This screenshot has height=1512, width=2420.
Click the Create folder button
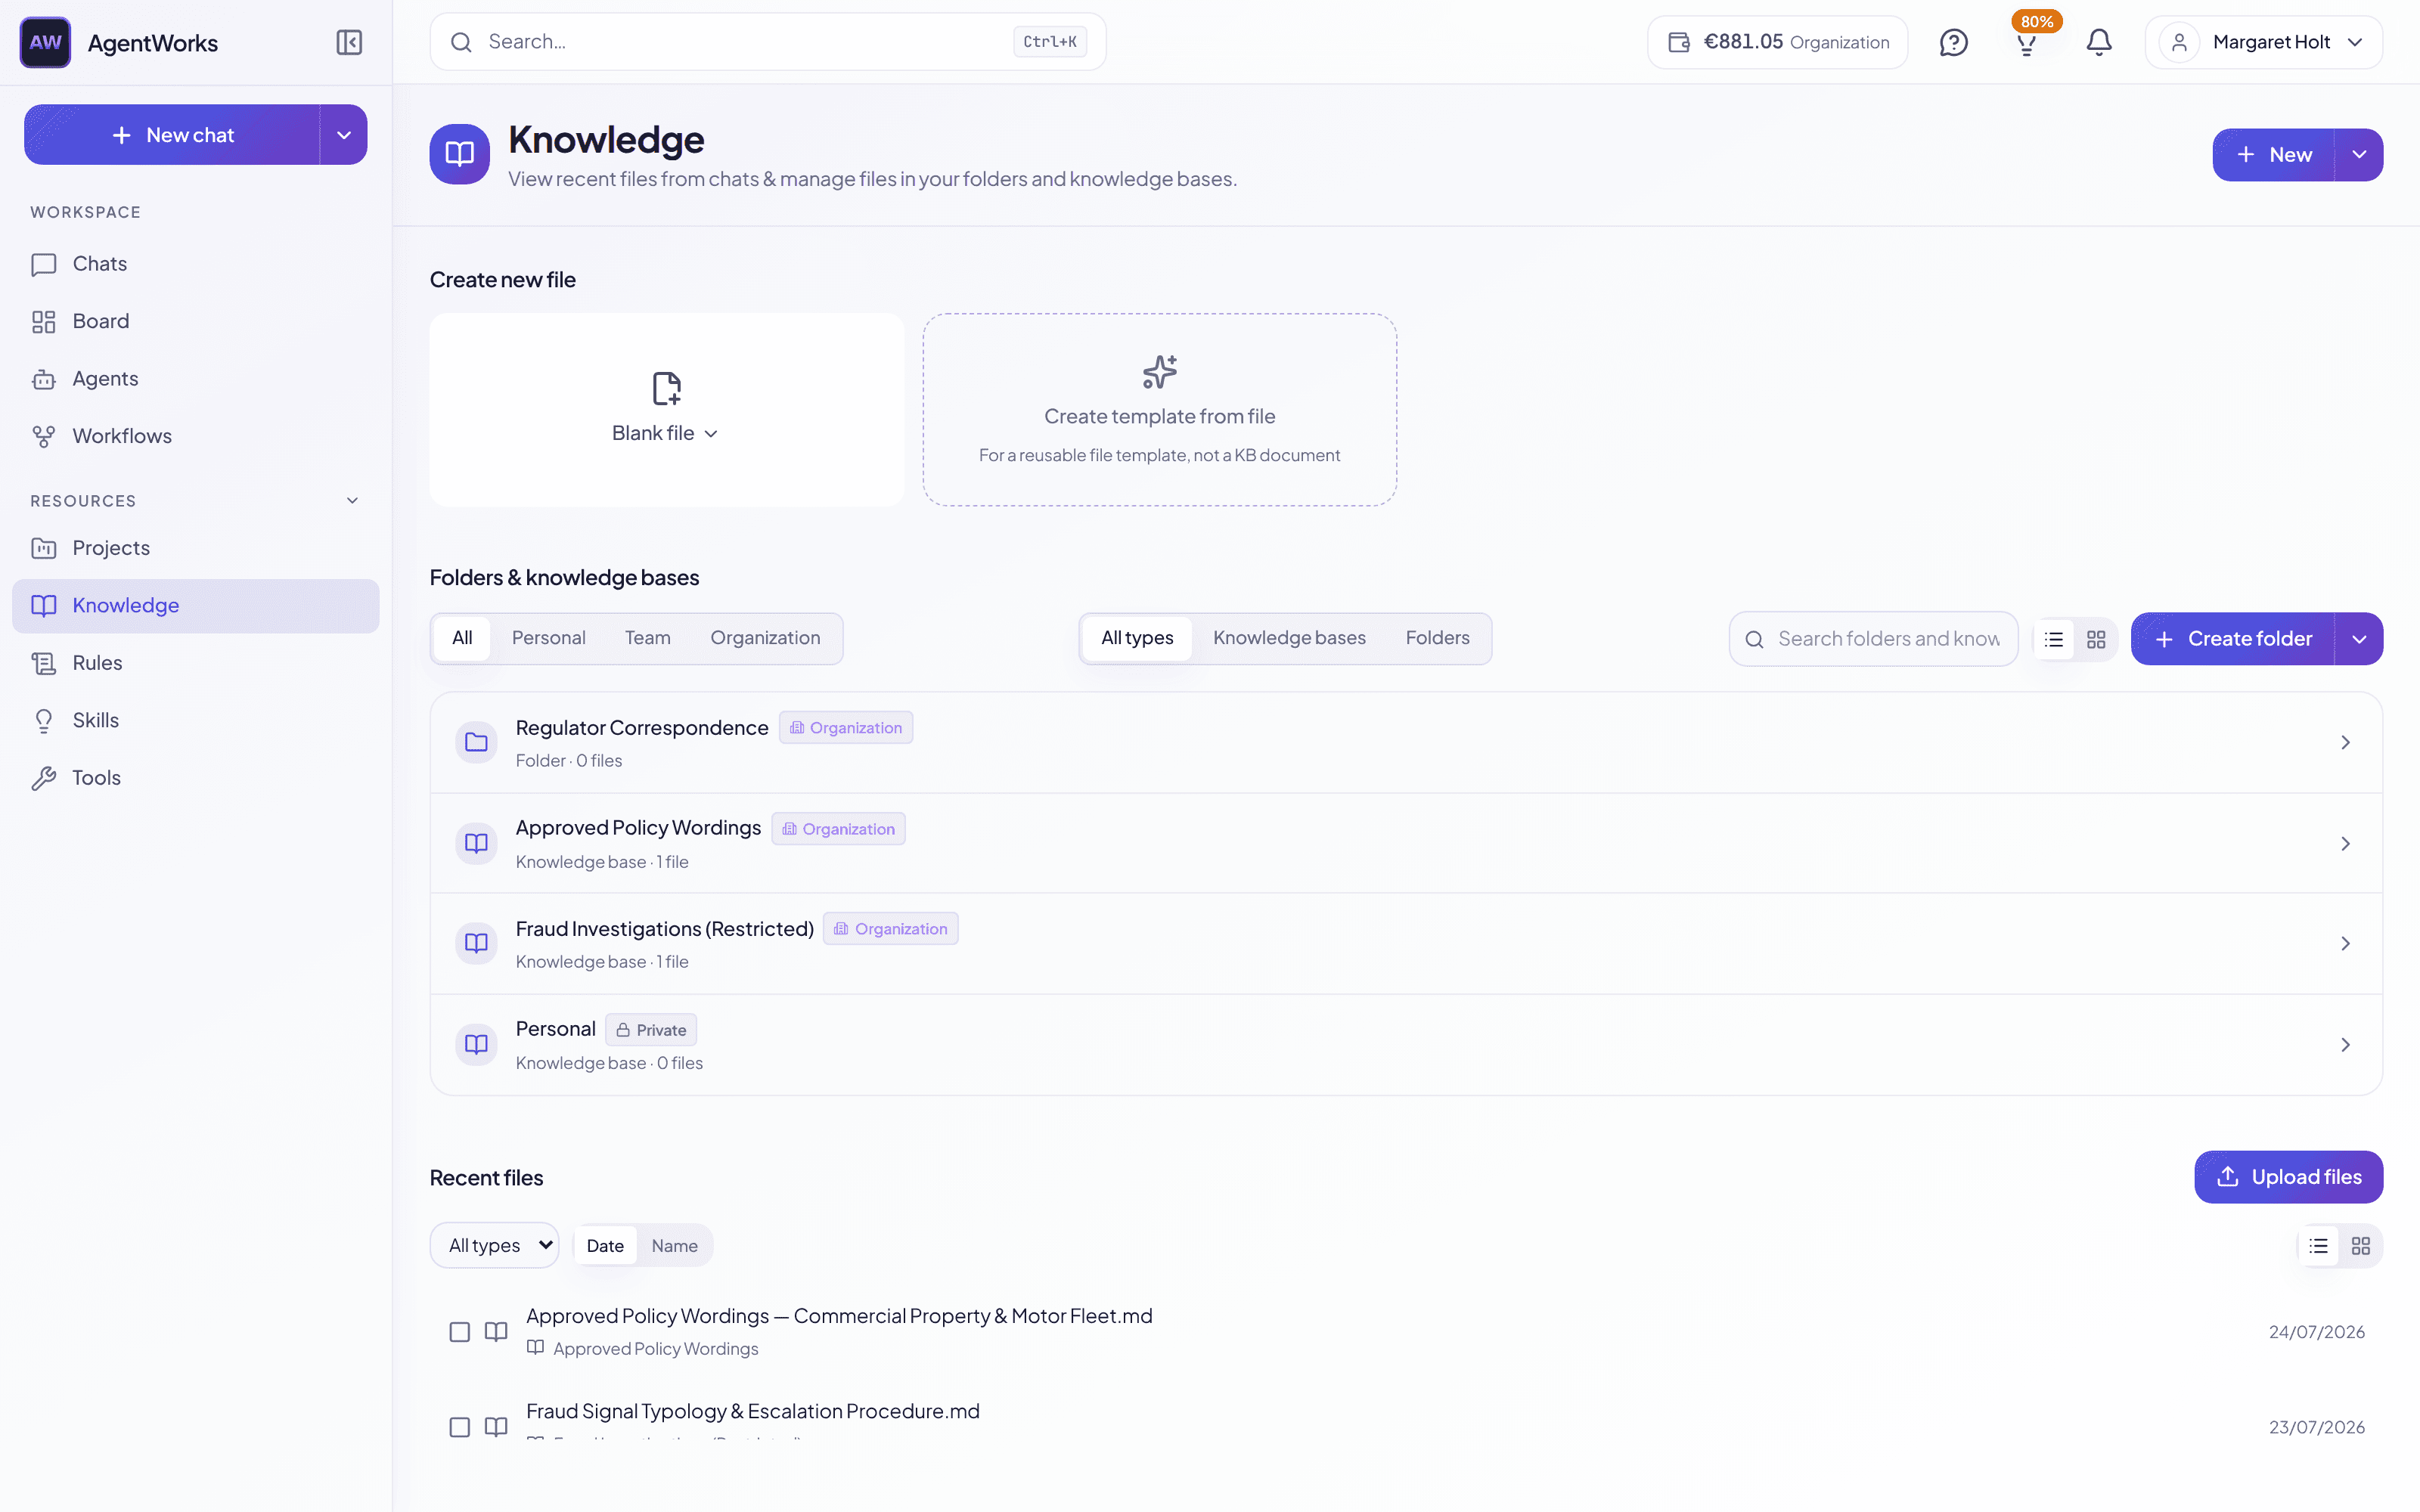pos(2232,639)
